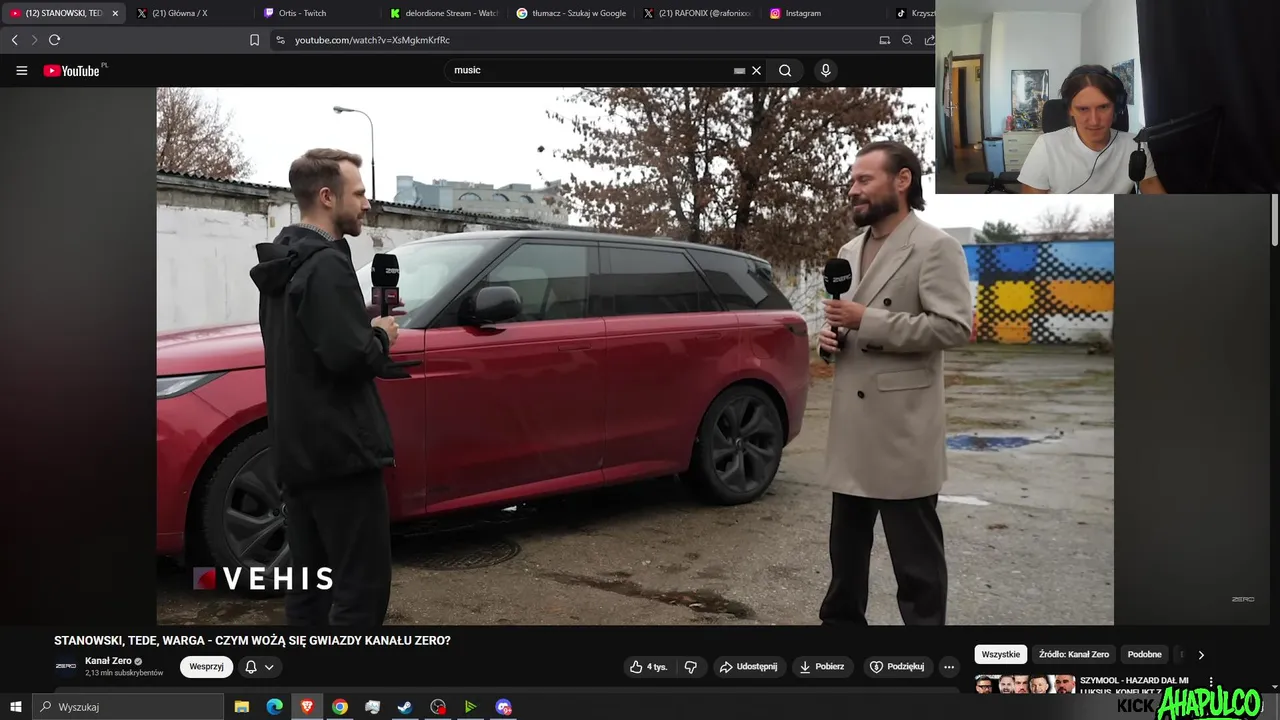Open site settings icon beside URL
Viewport: 1280px width, 720px height.
280,40
